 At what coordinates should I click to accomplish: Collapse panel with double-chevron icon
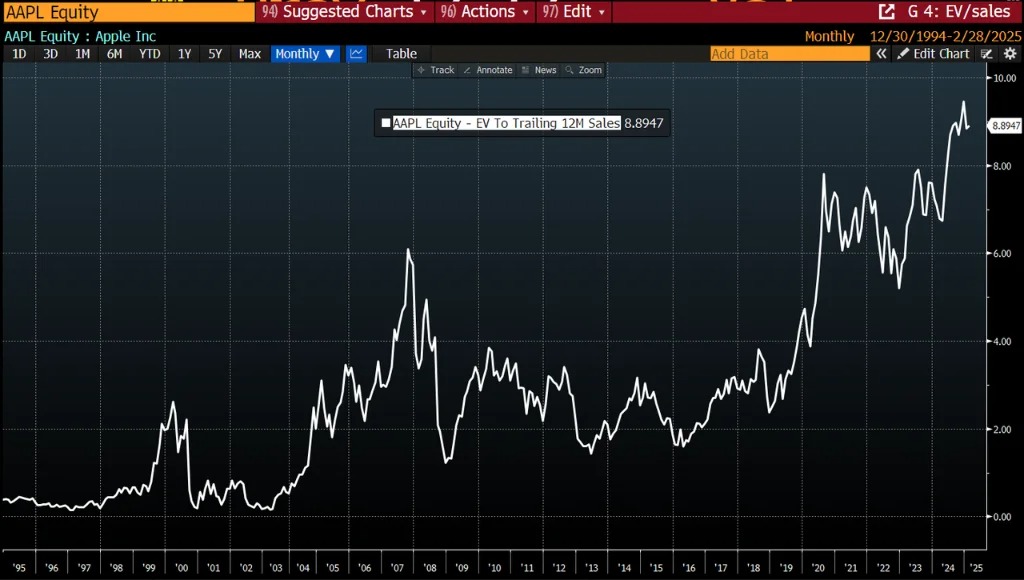[x=882, y=54]
